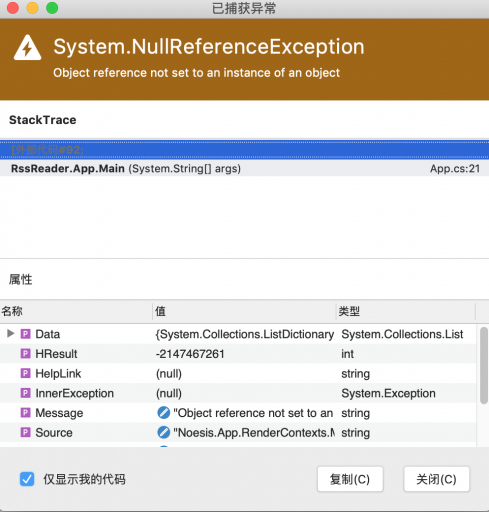The image size is (489, 512).
Task: Click the blue preview icon in Message value
Action: [x=163, y=413]
